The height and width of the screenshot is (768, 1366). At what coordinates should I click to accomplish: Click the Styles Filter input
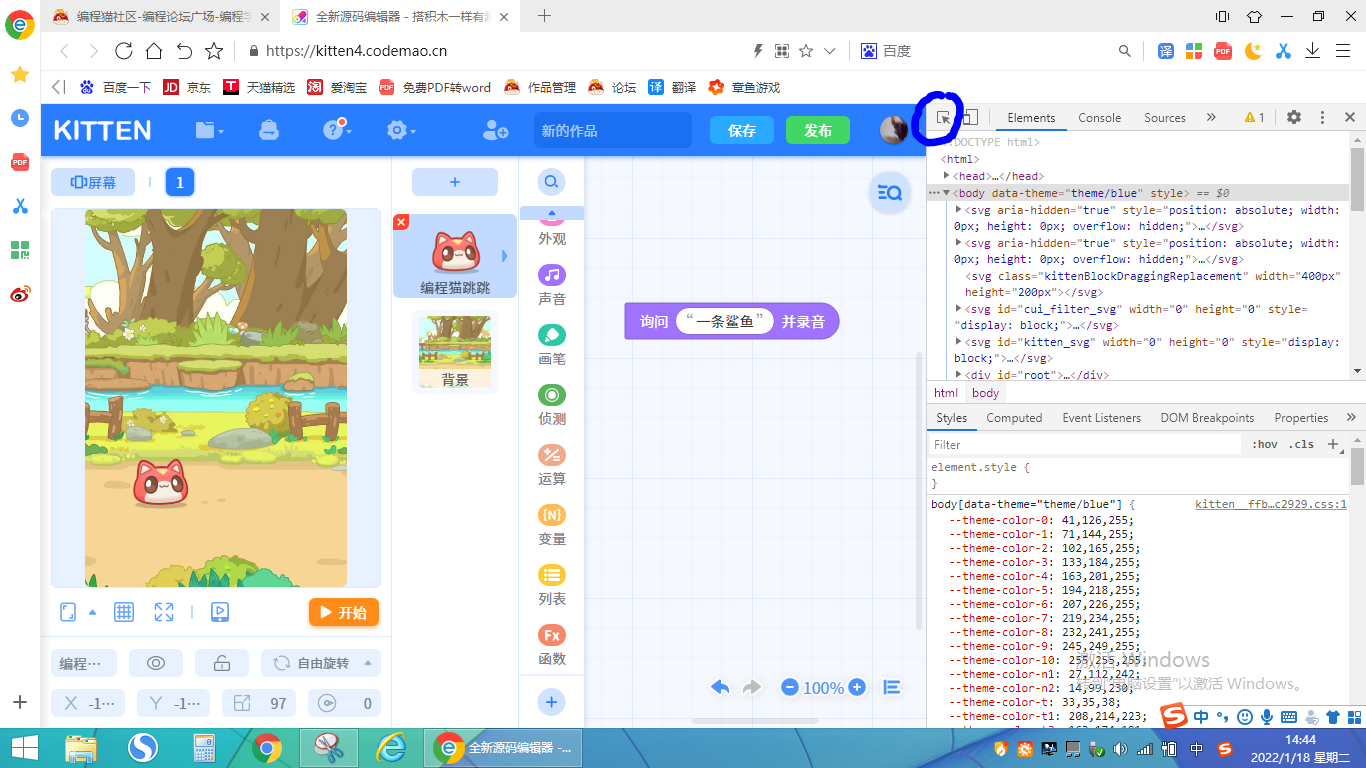(x=1087, y=444)
